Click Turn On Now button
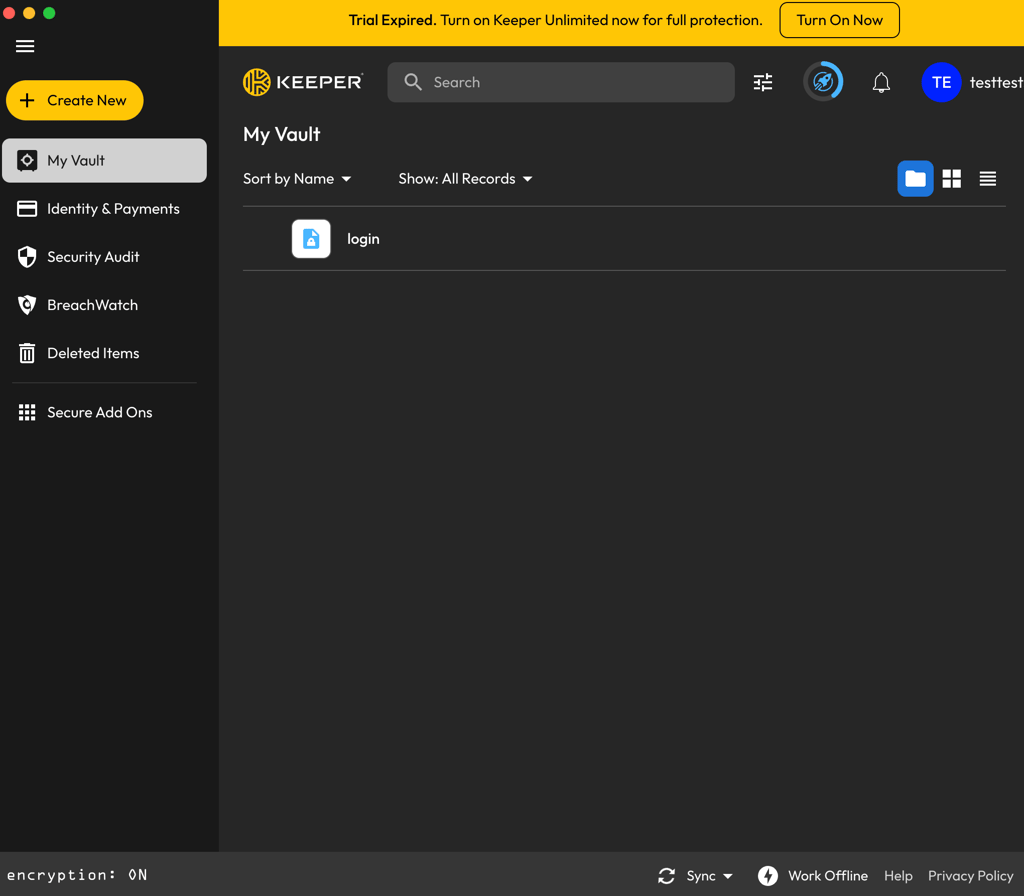The image size is (1024, 896). 839,20
